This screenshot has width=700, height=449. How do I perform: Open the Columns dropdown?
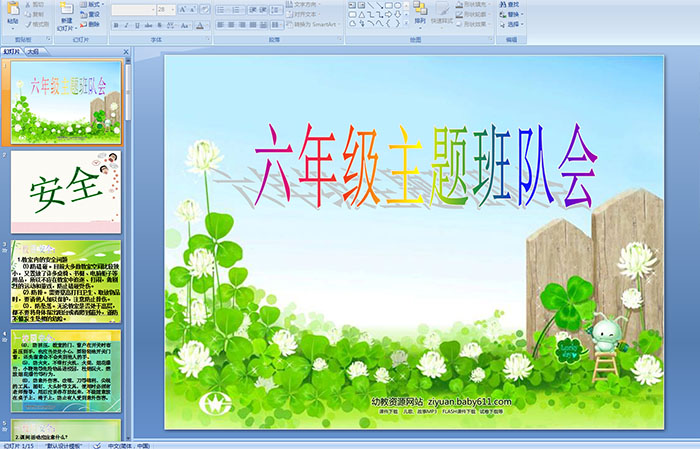coord(276,25)
